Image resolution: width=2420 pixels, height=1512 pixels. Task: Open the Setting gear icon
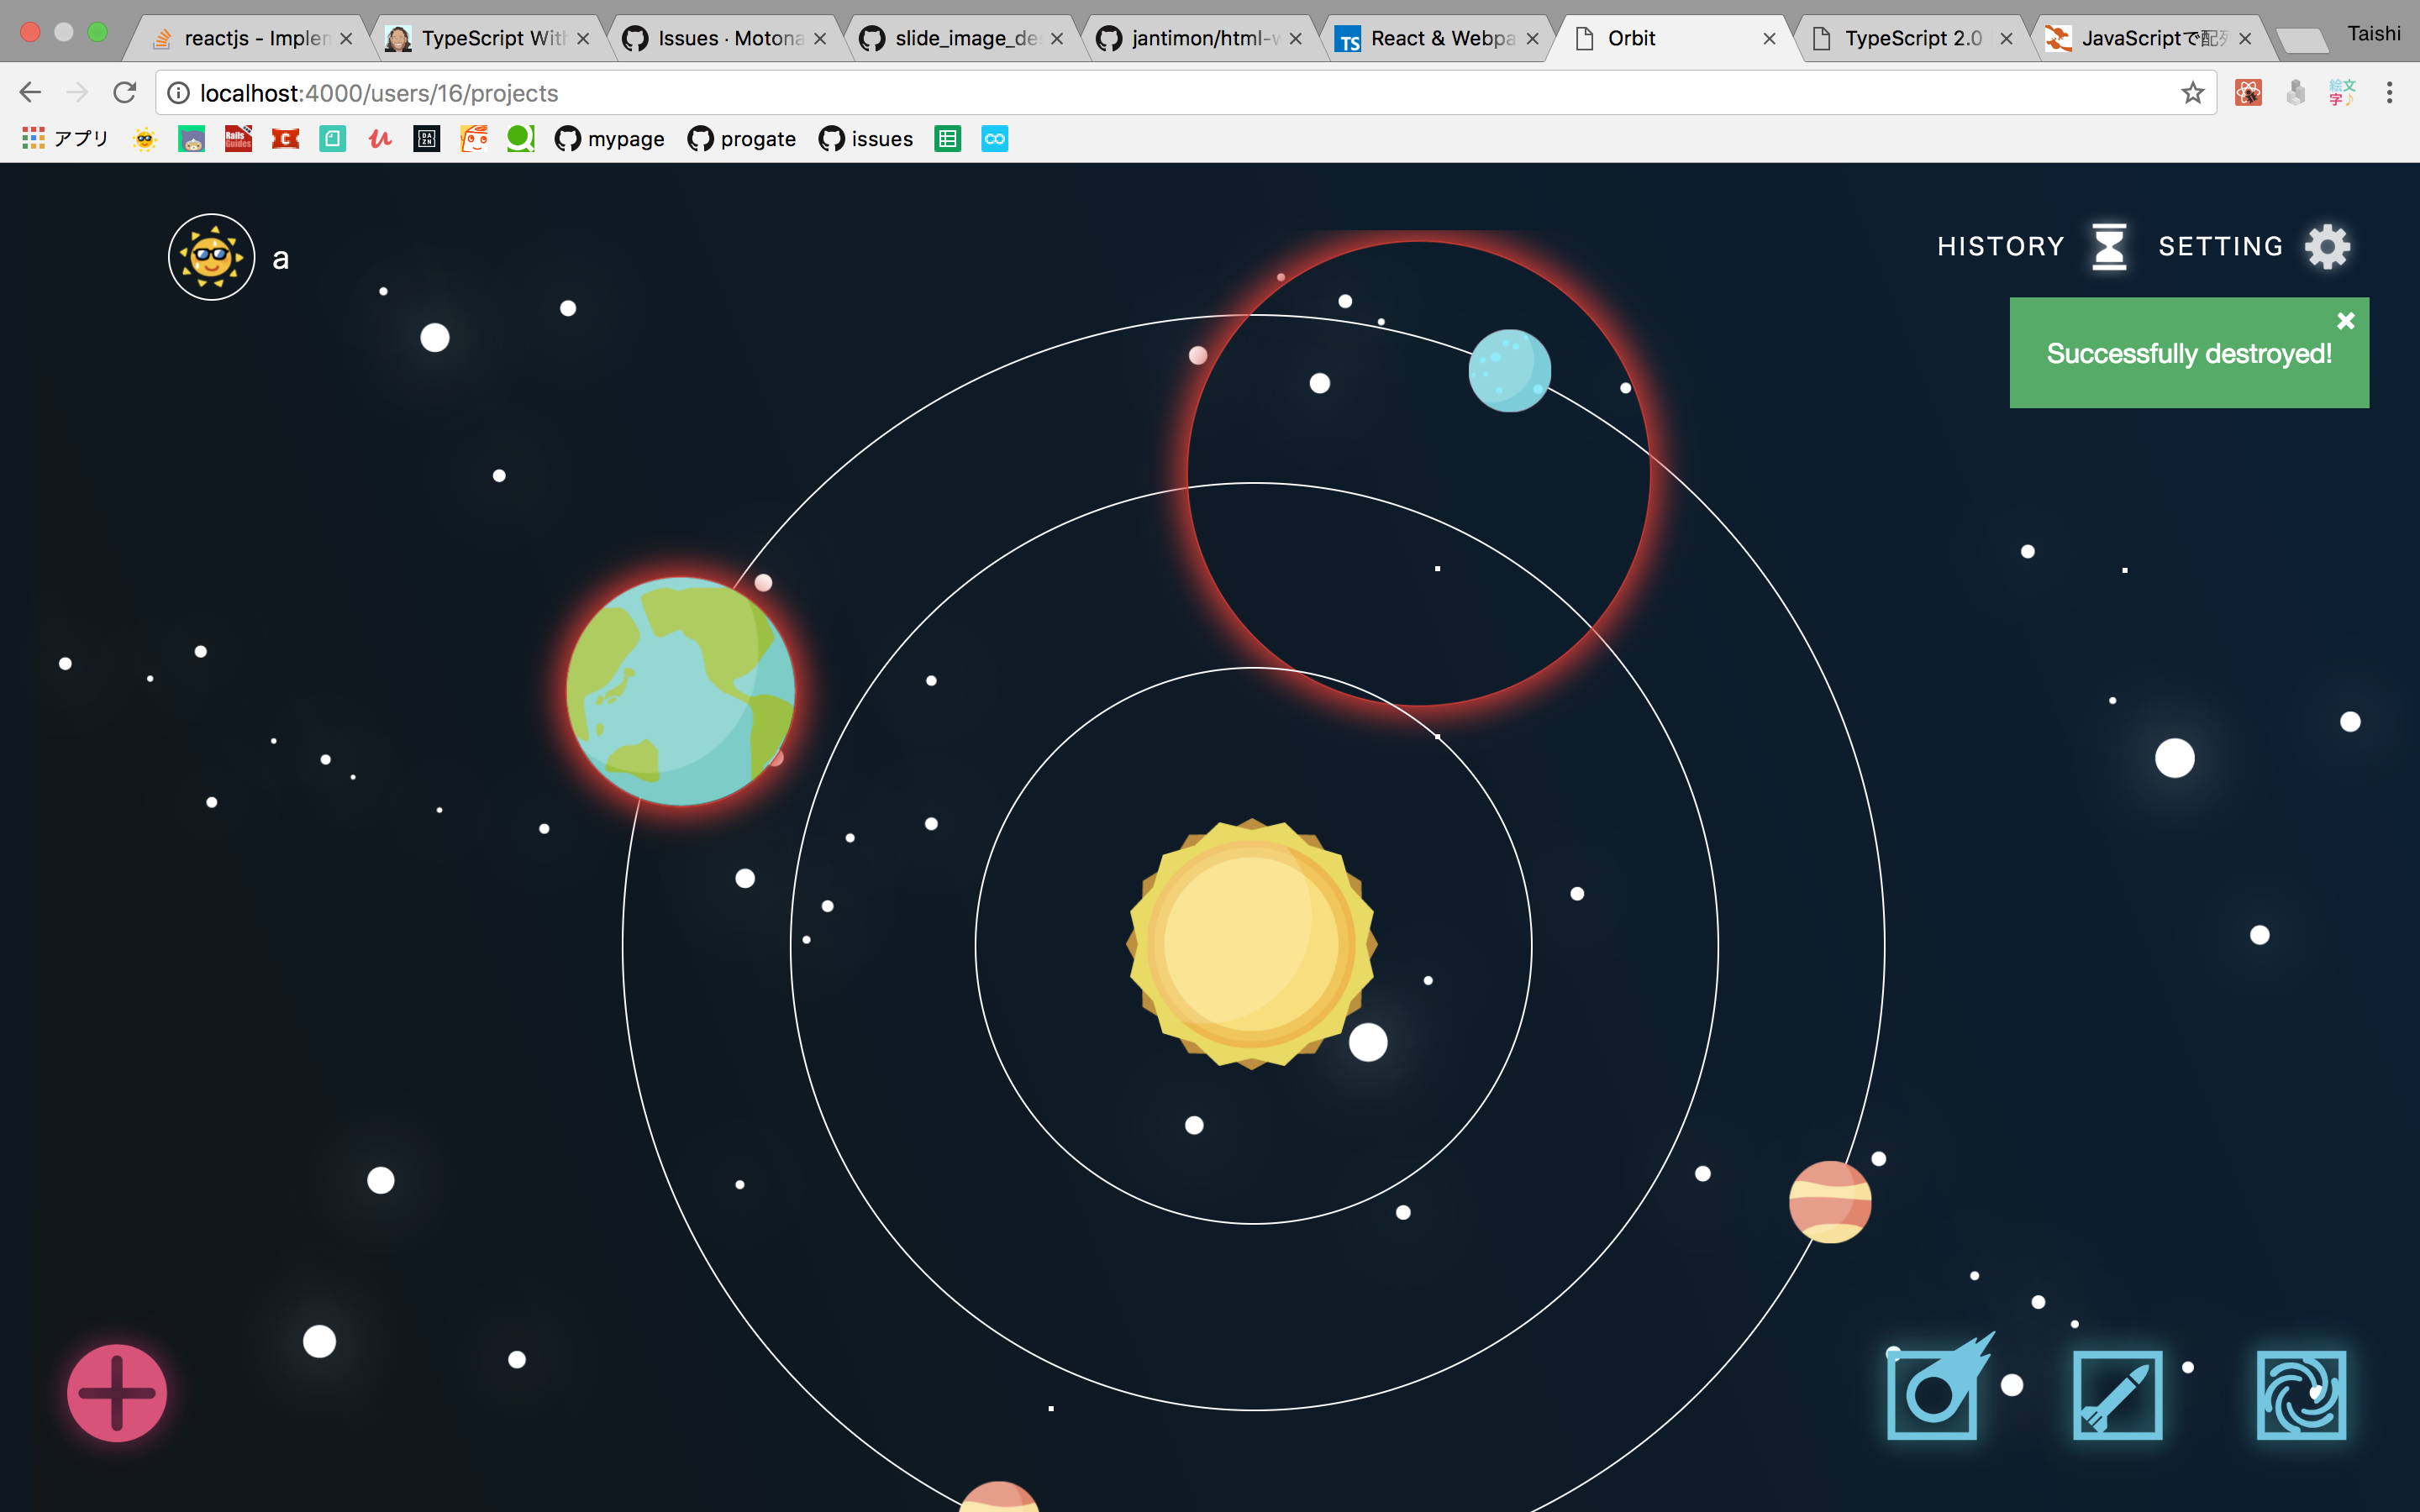point(2327,247)
